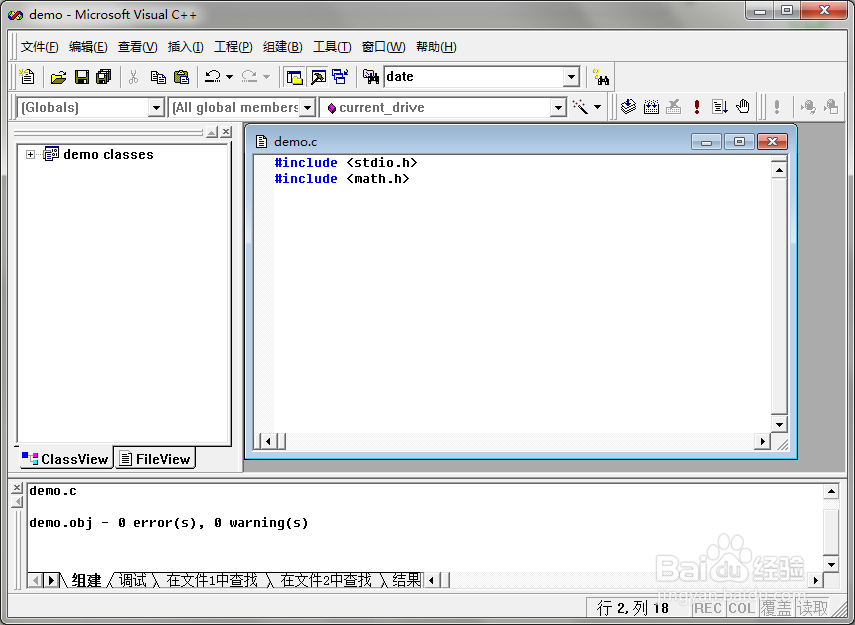Image resolution: width=855 pixels, height=625 pixels.
Task: Run the program with red exclamation icon
Action: (x=697, y=107)
